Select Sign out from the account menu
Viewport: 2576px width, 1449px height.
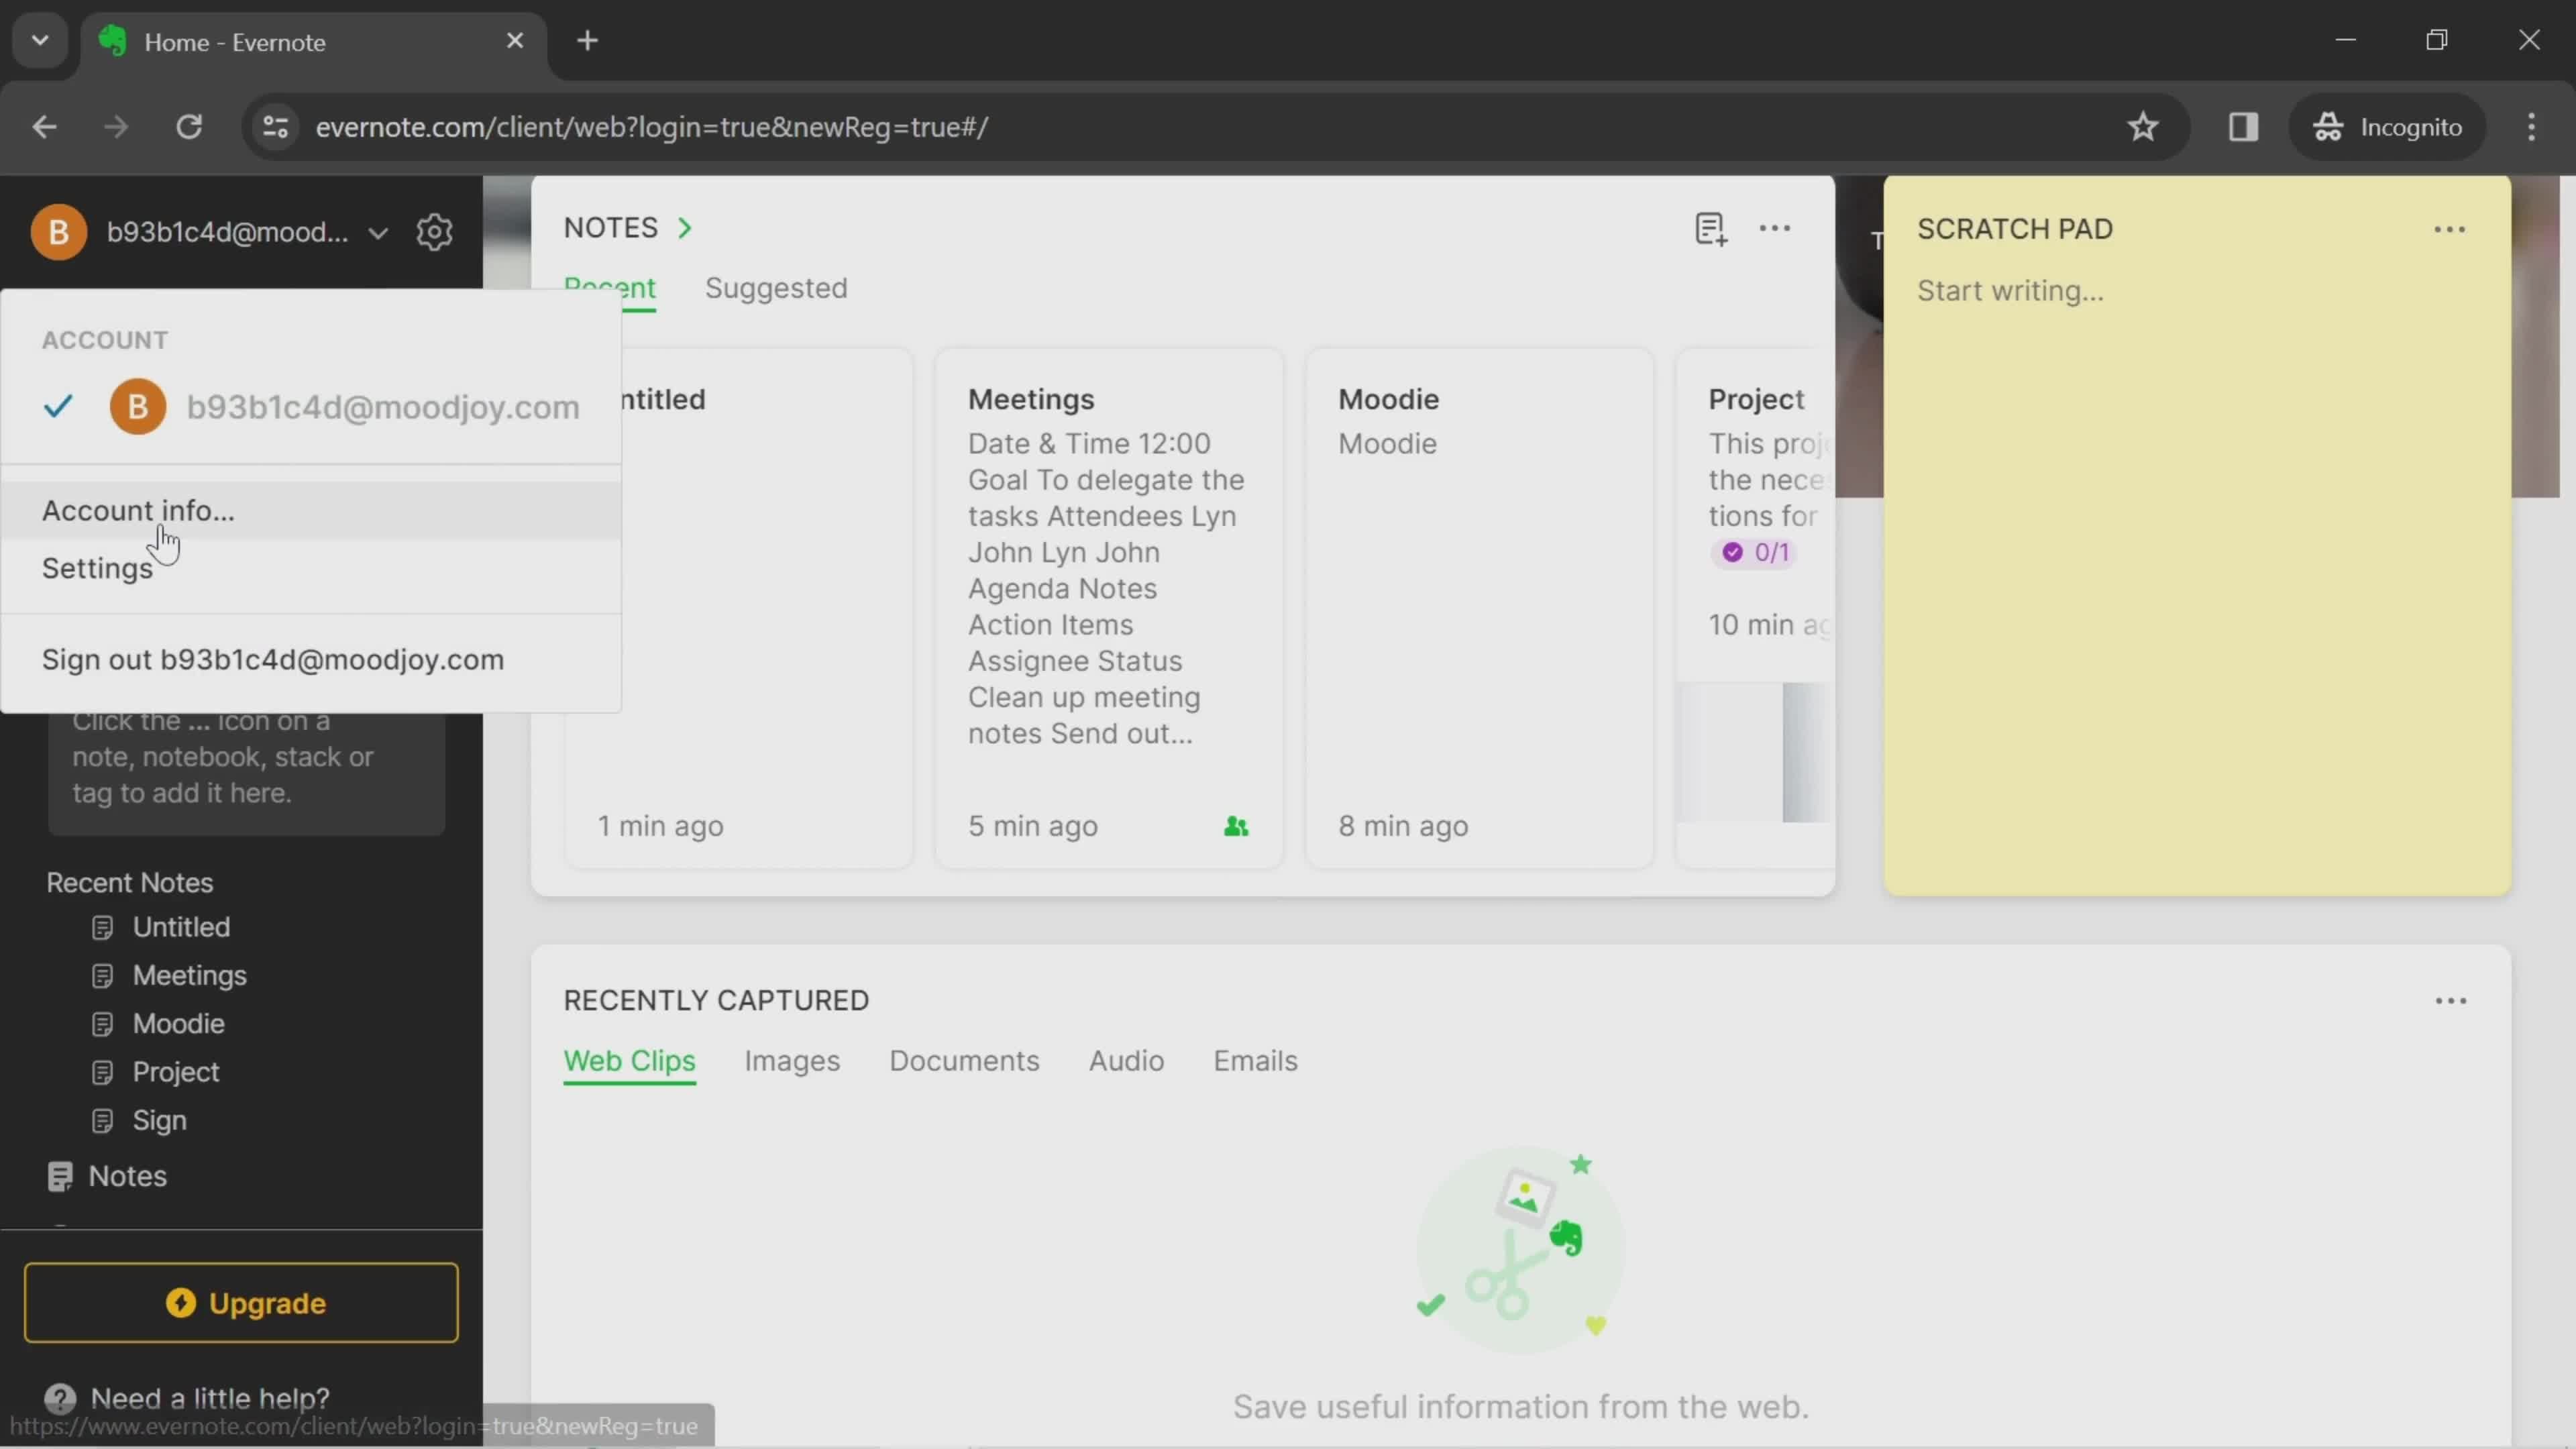click(x=272, y=658)
